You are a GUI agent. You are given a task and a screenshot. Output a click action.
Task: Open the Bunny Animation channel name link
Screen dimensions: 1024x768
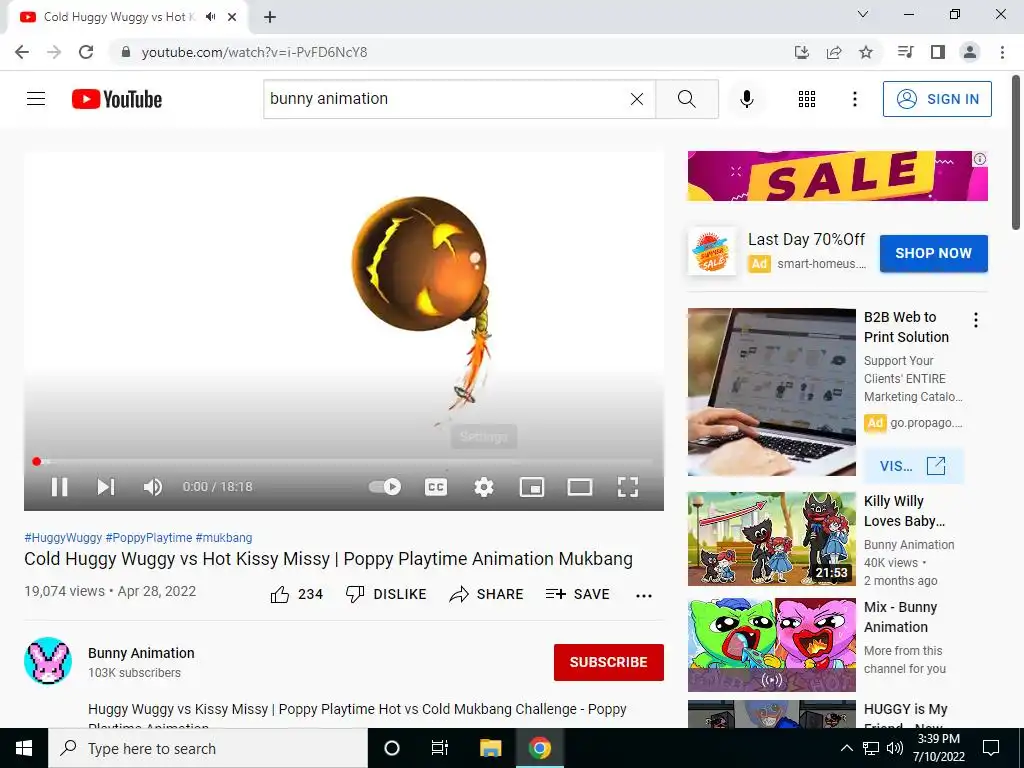tap(141, 653)
